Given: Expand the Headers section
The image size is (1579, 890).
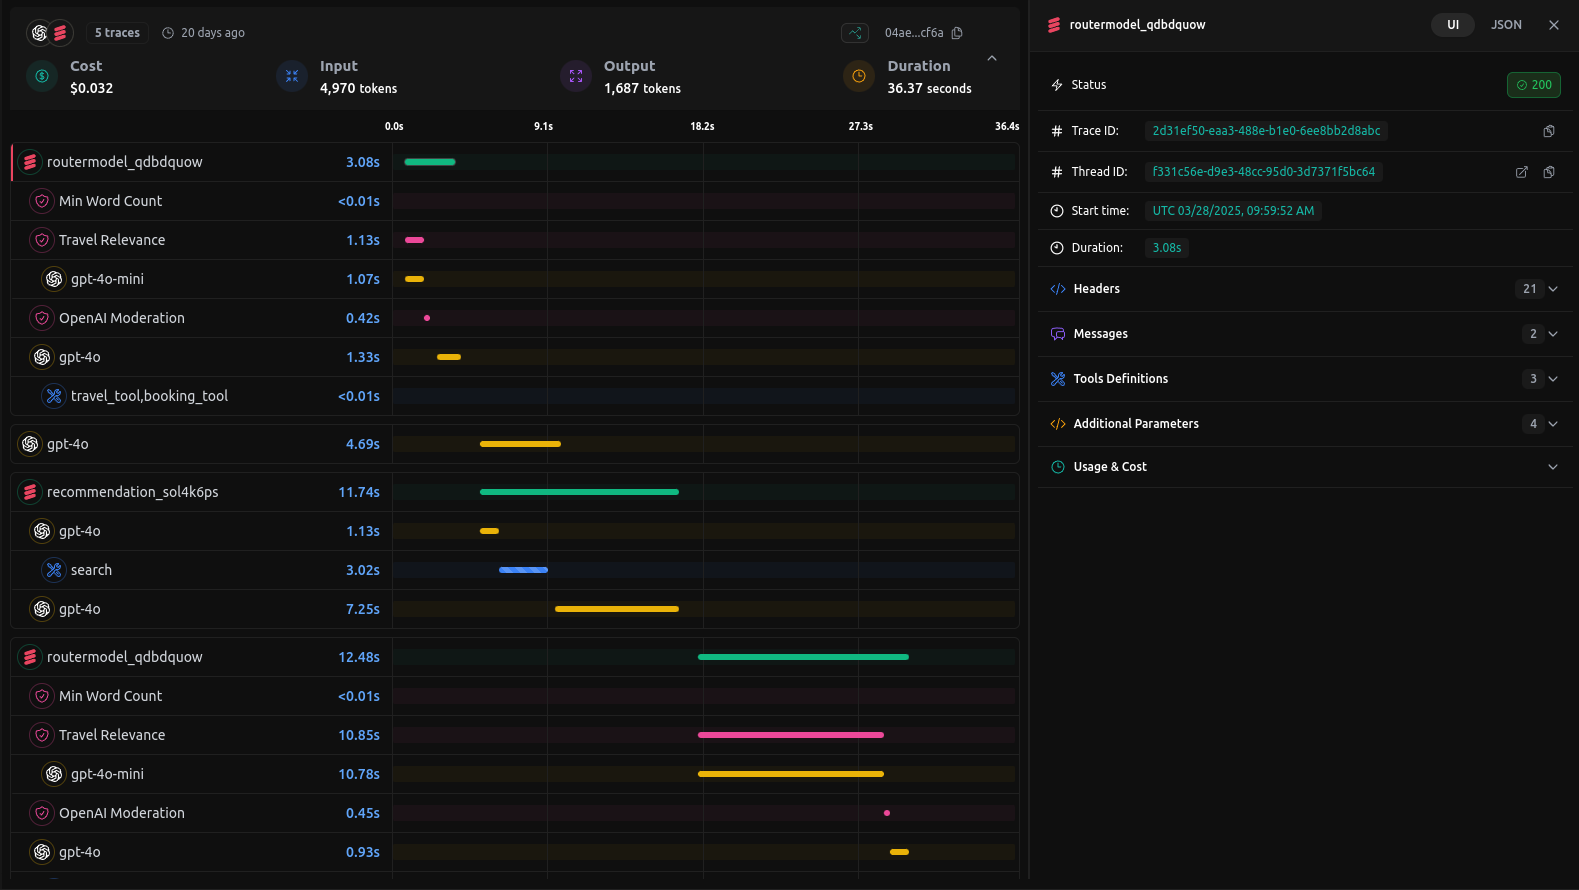Looking at the screenshot, I should click(1552, 289).
